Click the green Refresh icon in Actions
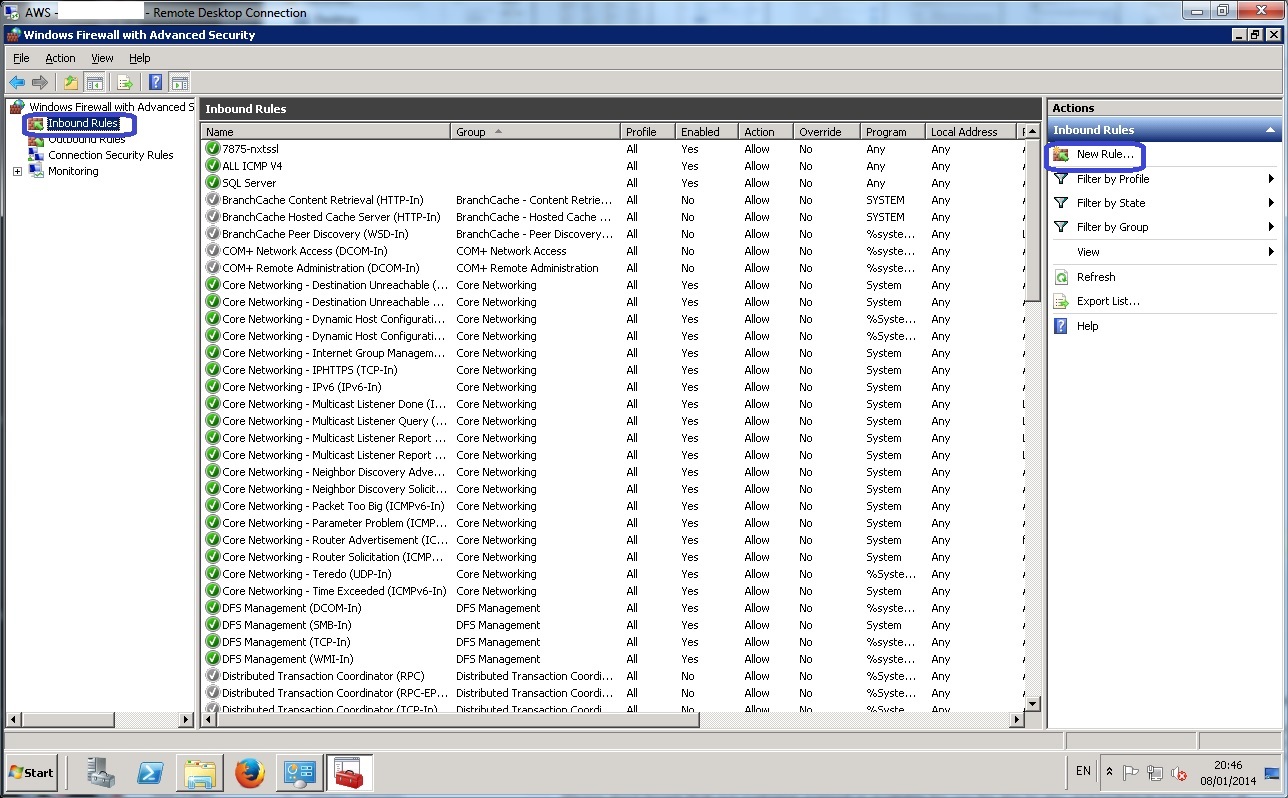1288x798 pixels. point(1061,277)
